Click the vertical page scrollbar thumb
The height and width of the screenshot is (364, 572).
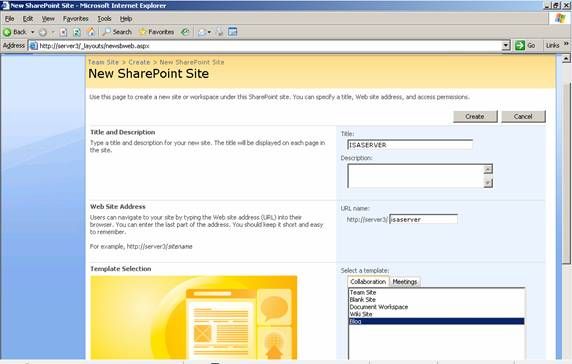pyautogui.click(x=566, y=172)
